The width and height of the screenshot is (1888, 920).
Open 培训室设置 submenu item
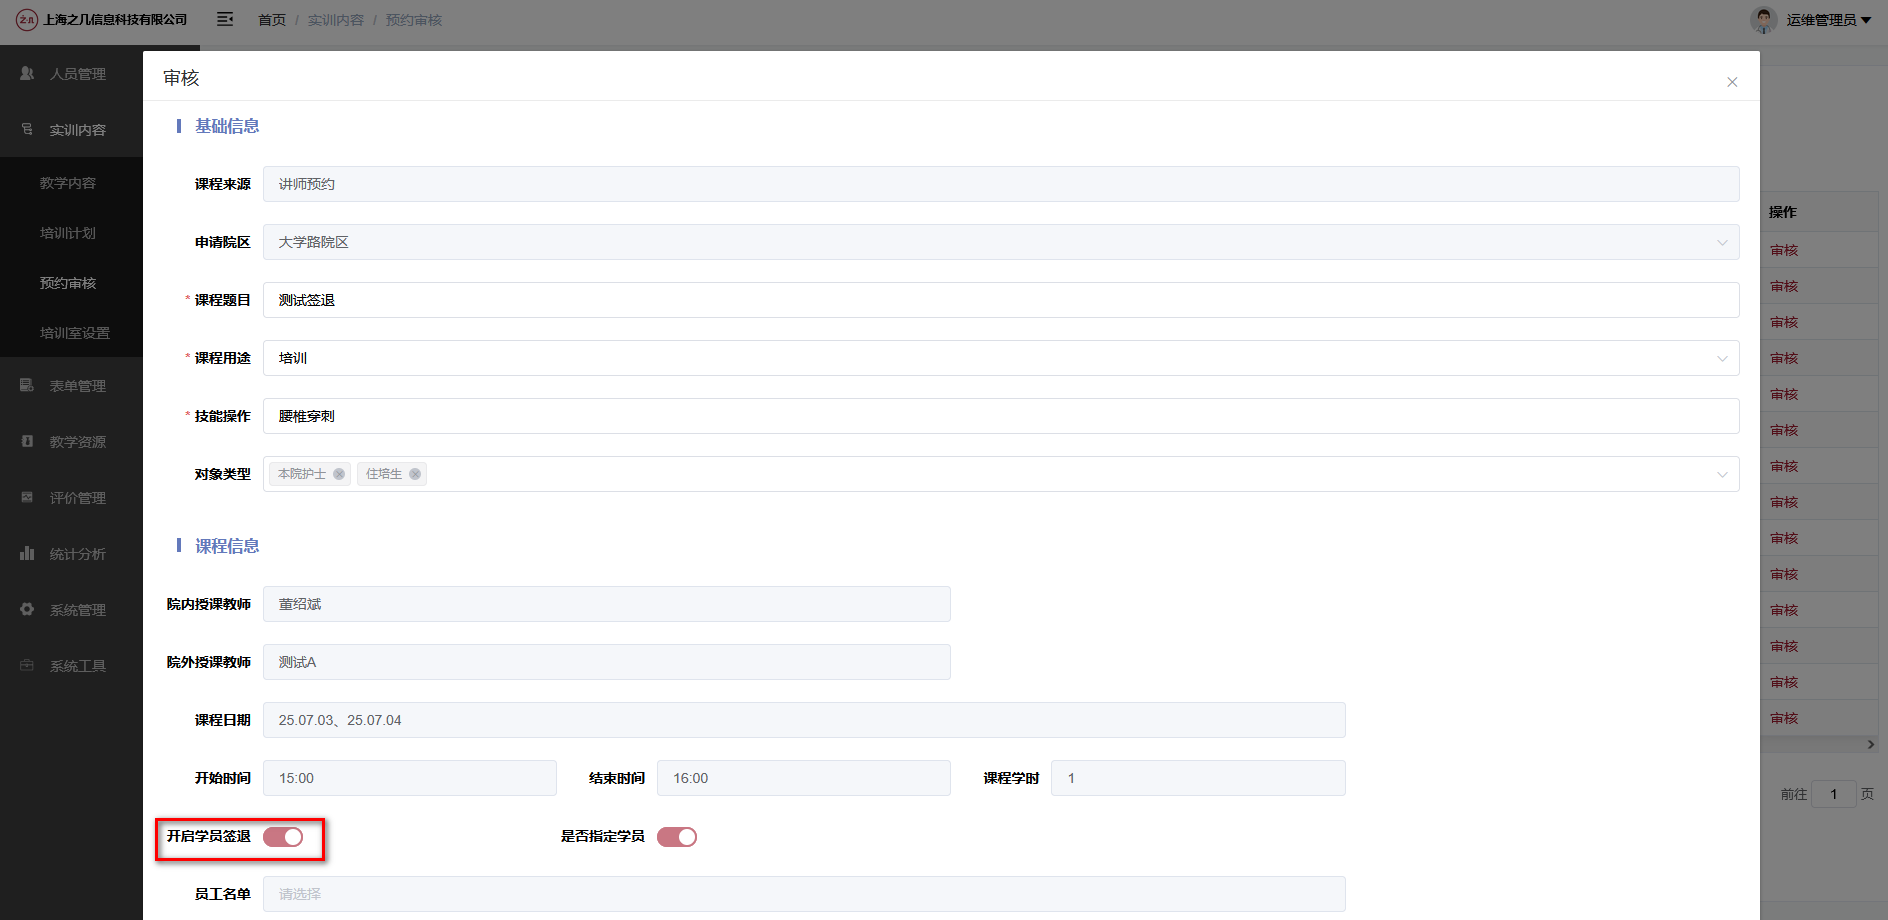pyautogui.click(x=75, y=333)
